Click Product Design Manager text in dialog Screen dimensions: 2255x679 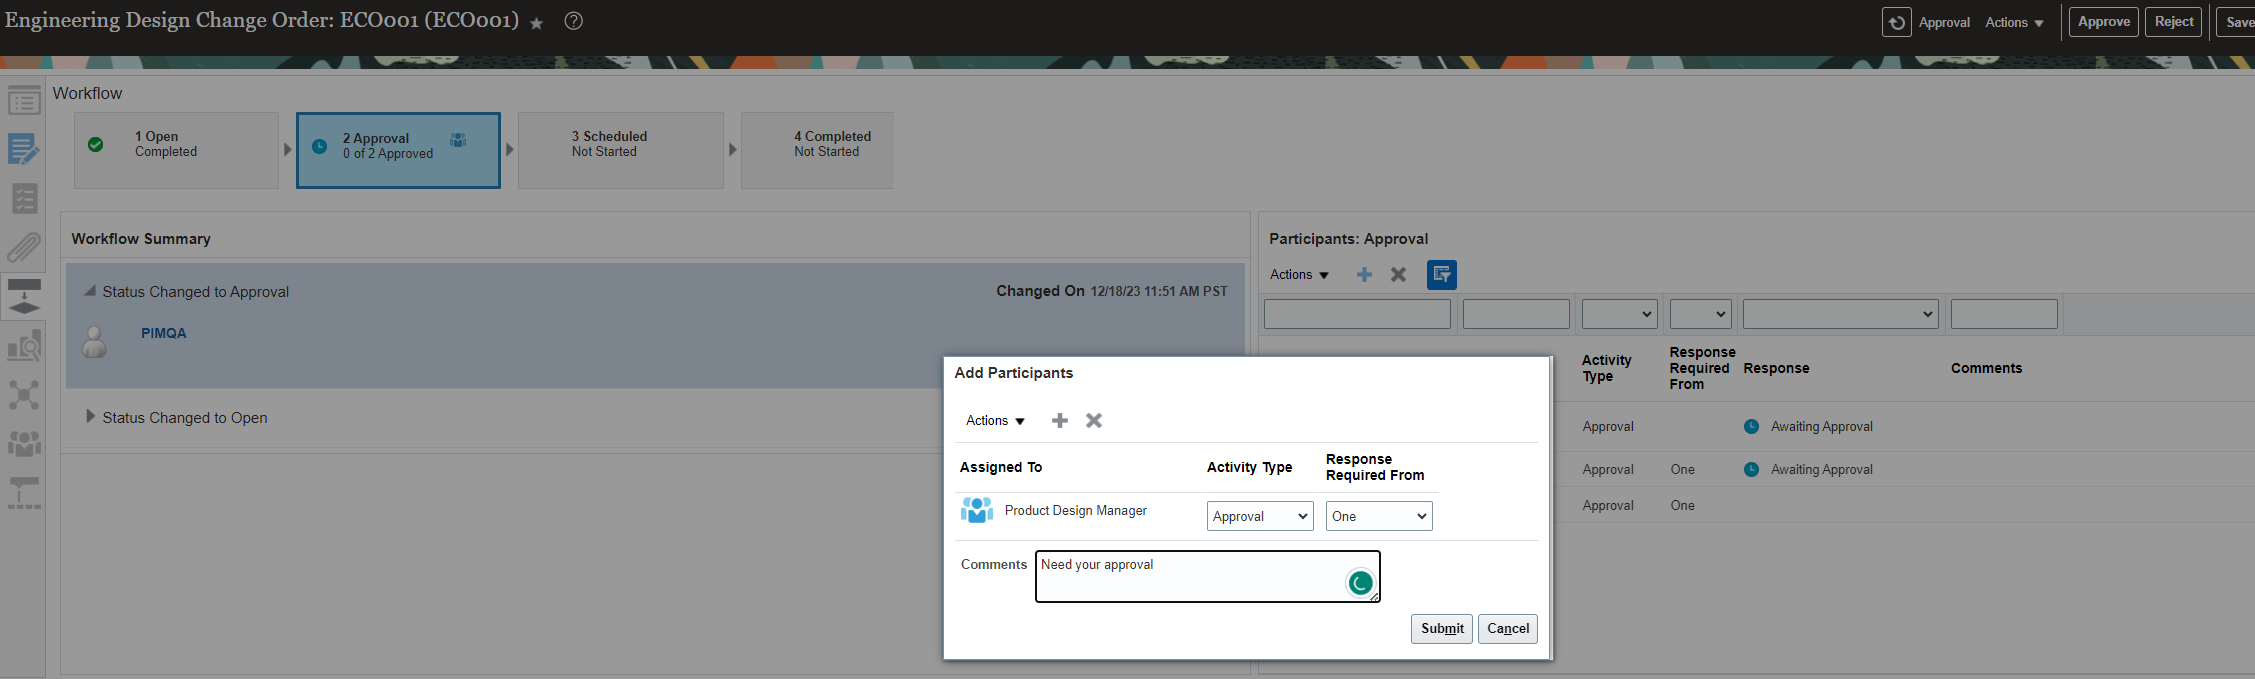tap(1075, 510)
